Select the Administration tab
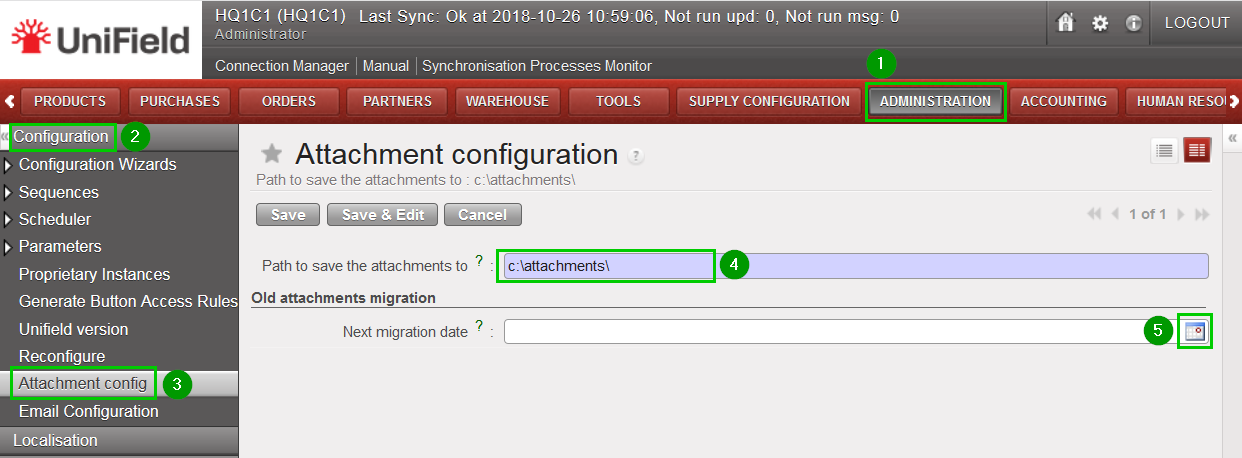Viewport: 1242px width, 458px height. 935,101
